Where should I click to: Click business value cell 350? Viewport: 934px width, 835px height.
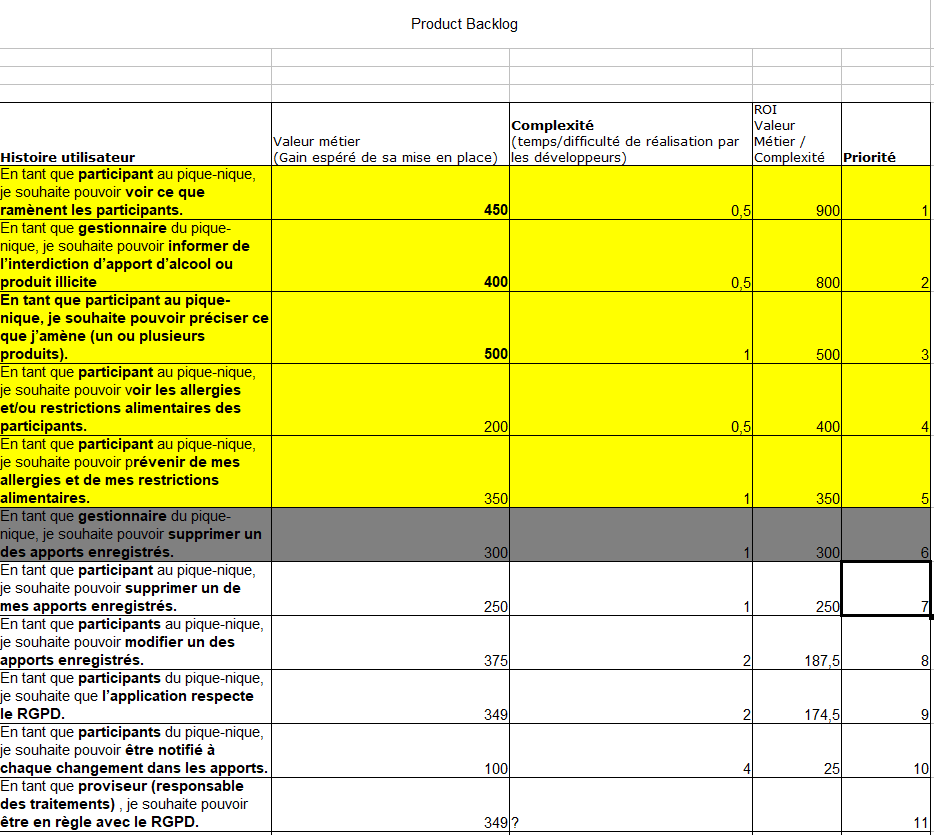390,472
